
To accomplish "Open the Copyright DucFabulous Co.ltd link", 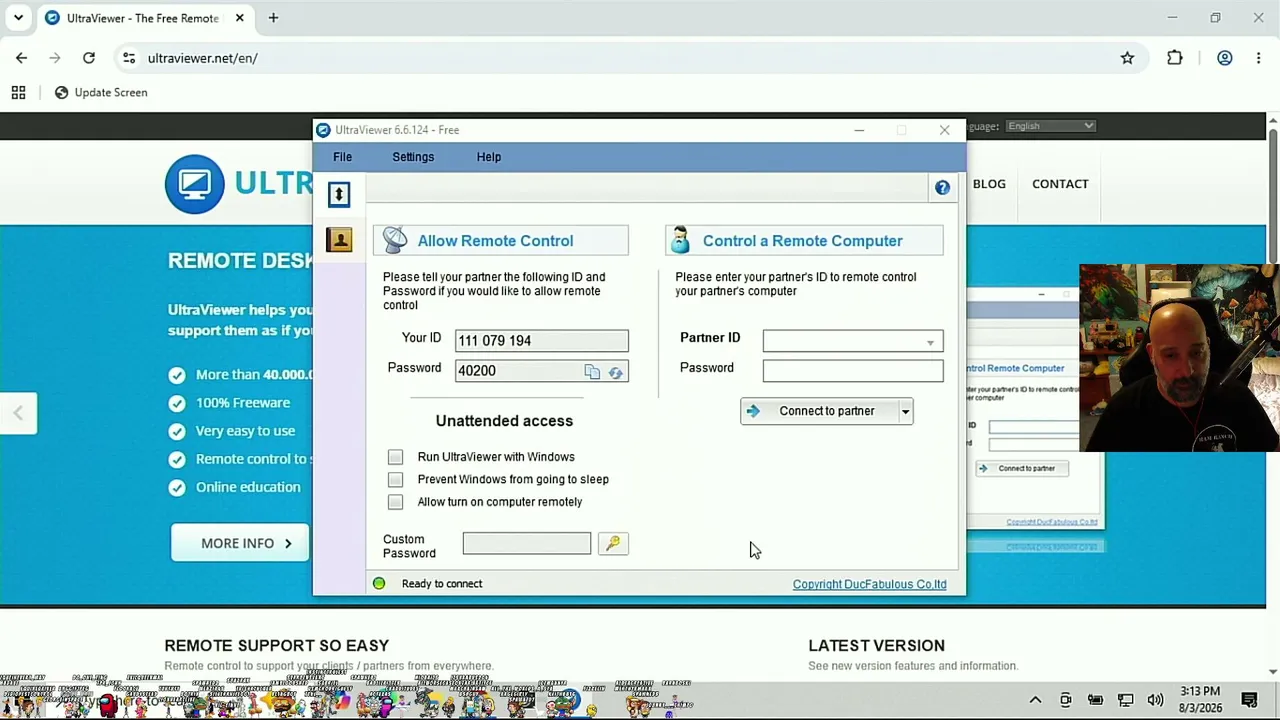I will tap(869, 584).
